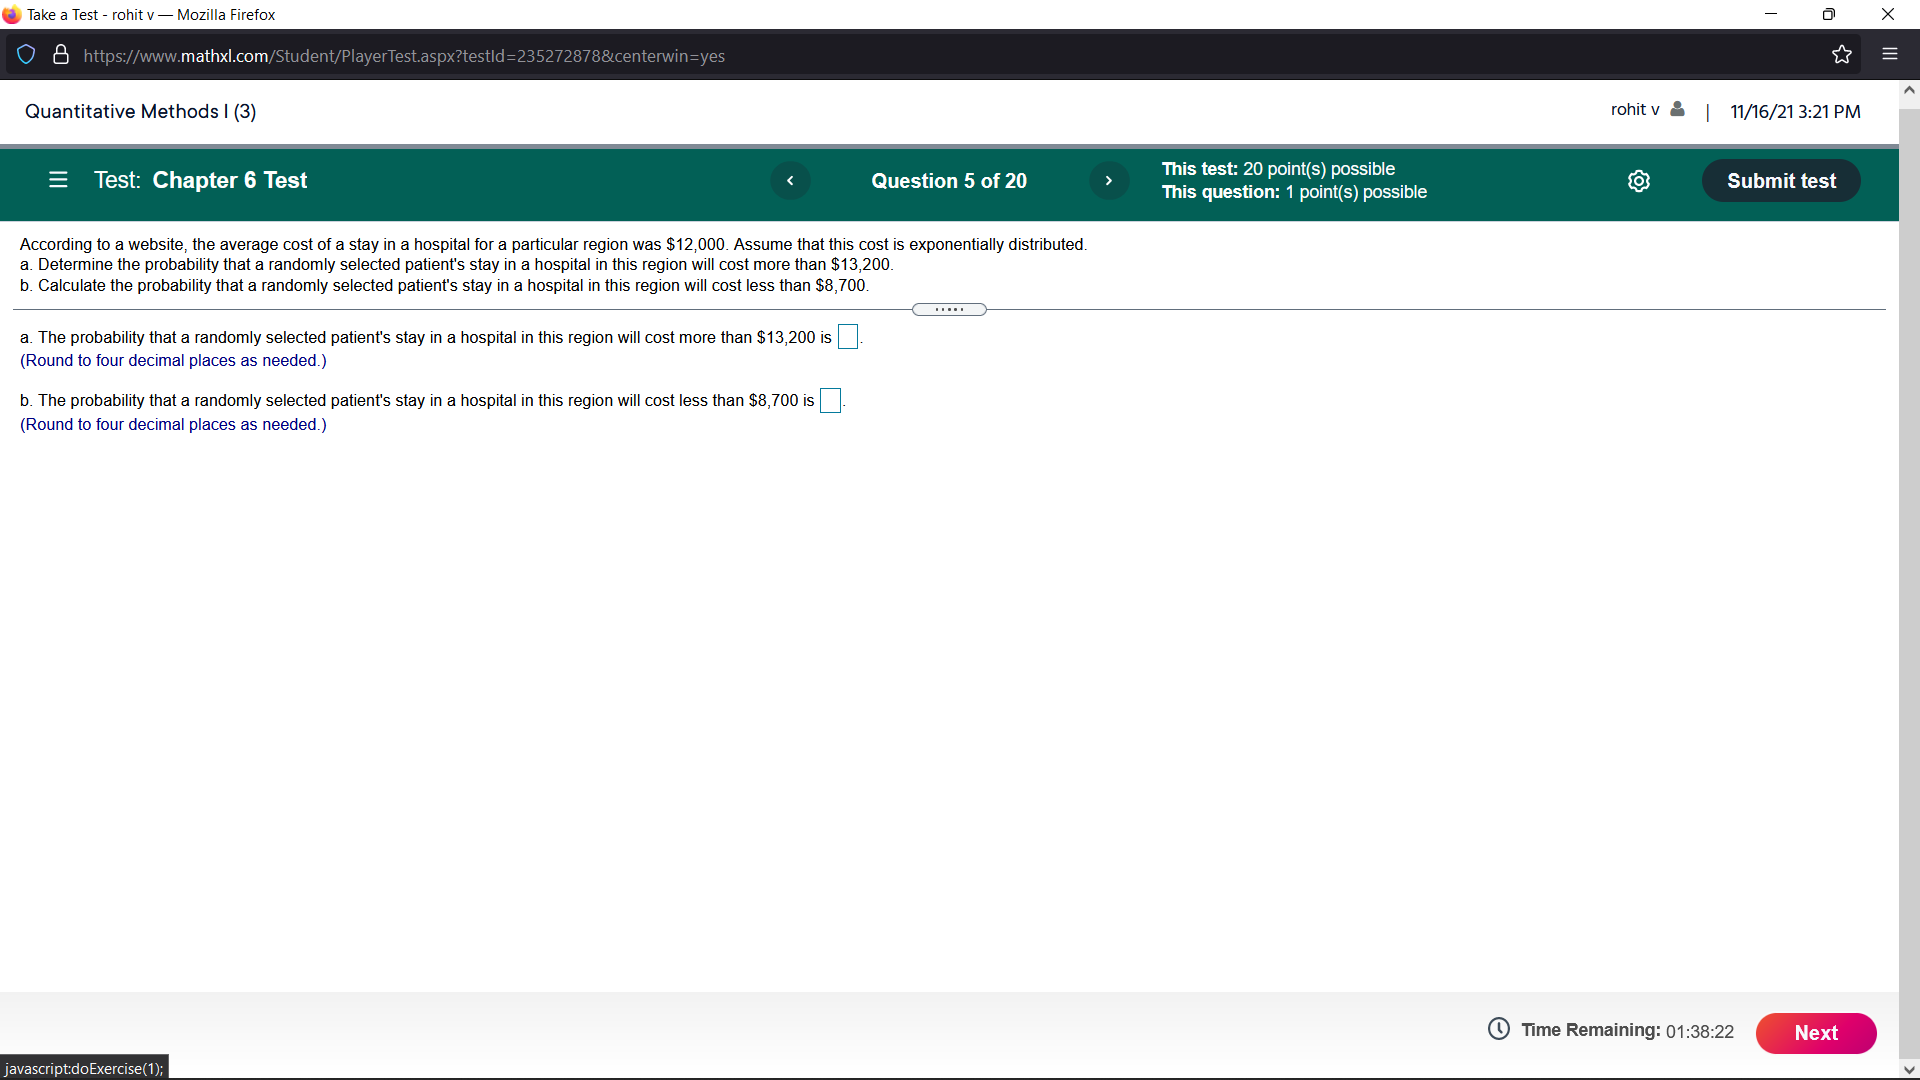1920x1080 pixels.
Task: Click the previous question arrow
Action: pyautogui.click(x=790, y=181)
